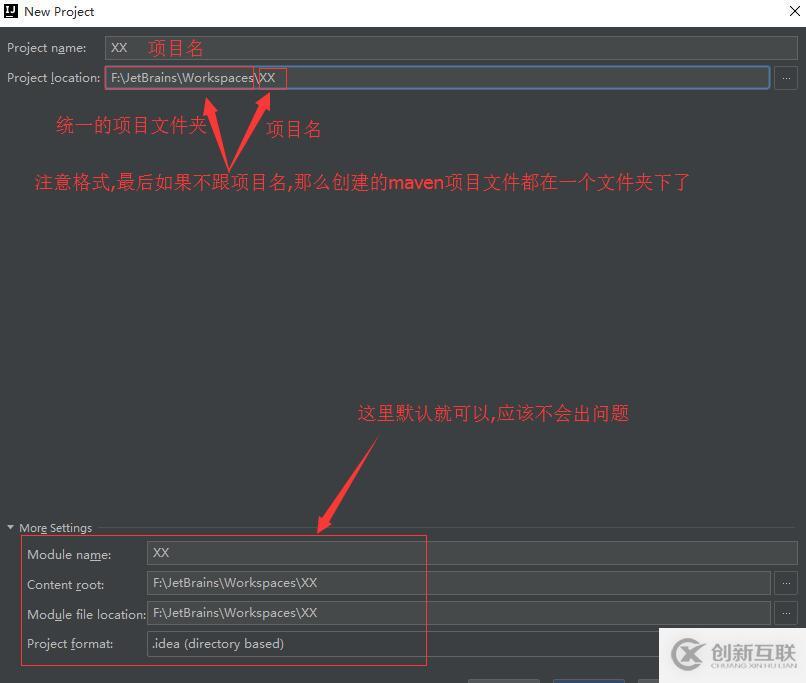The width and height of the screenshot is (806, 683).
Task: Click the IntelliJ IDEA icon in the title bar
Action: tap(11, 11)
